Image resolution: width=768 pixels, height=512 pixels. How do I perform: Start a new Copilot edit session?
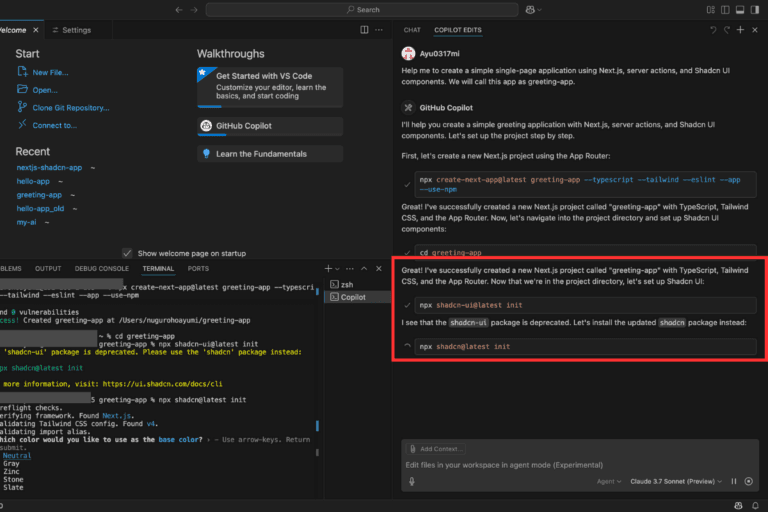[739, 30]
